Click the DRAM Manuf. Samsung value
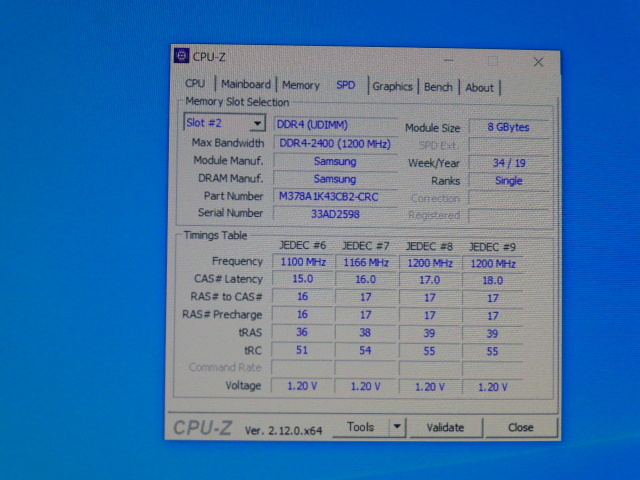 [335, 179]
